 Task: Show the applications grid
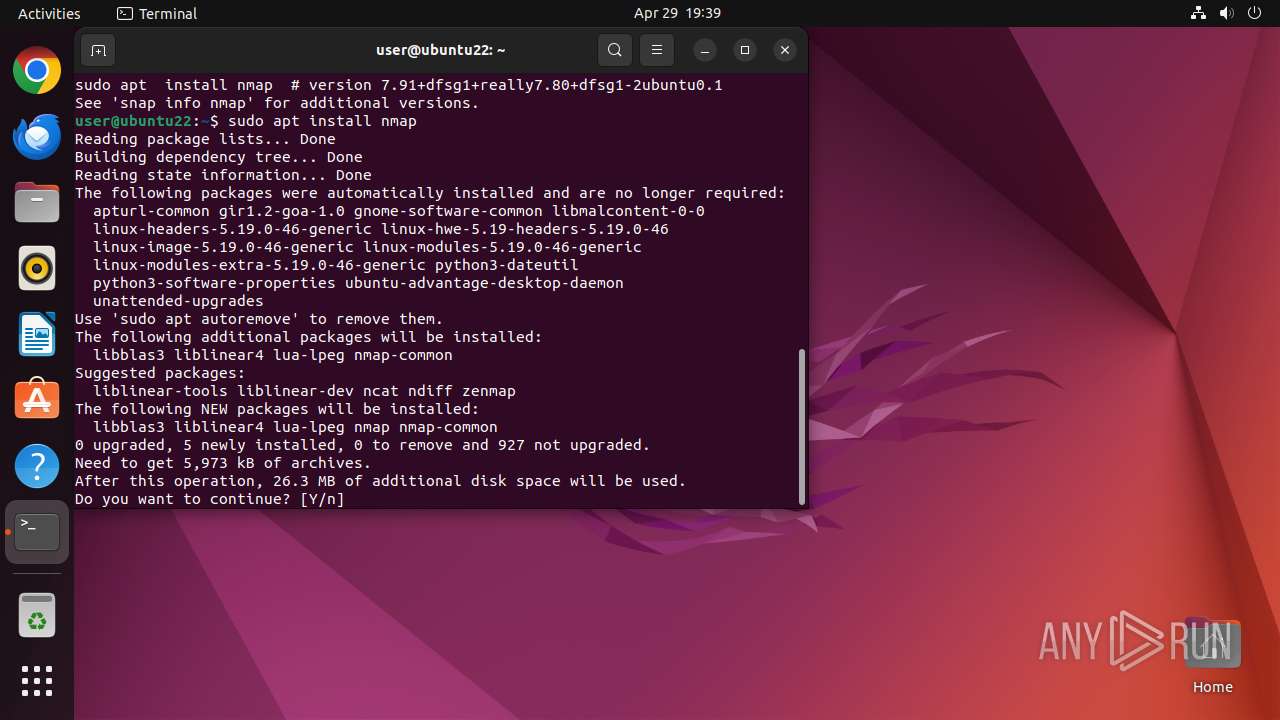tap(37, 681)
